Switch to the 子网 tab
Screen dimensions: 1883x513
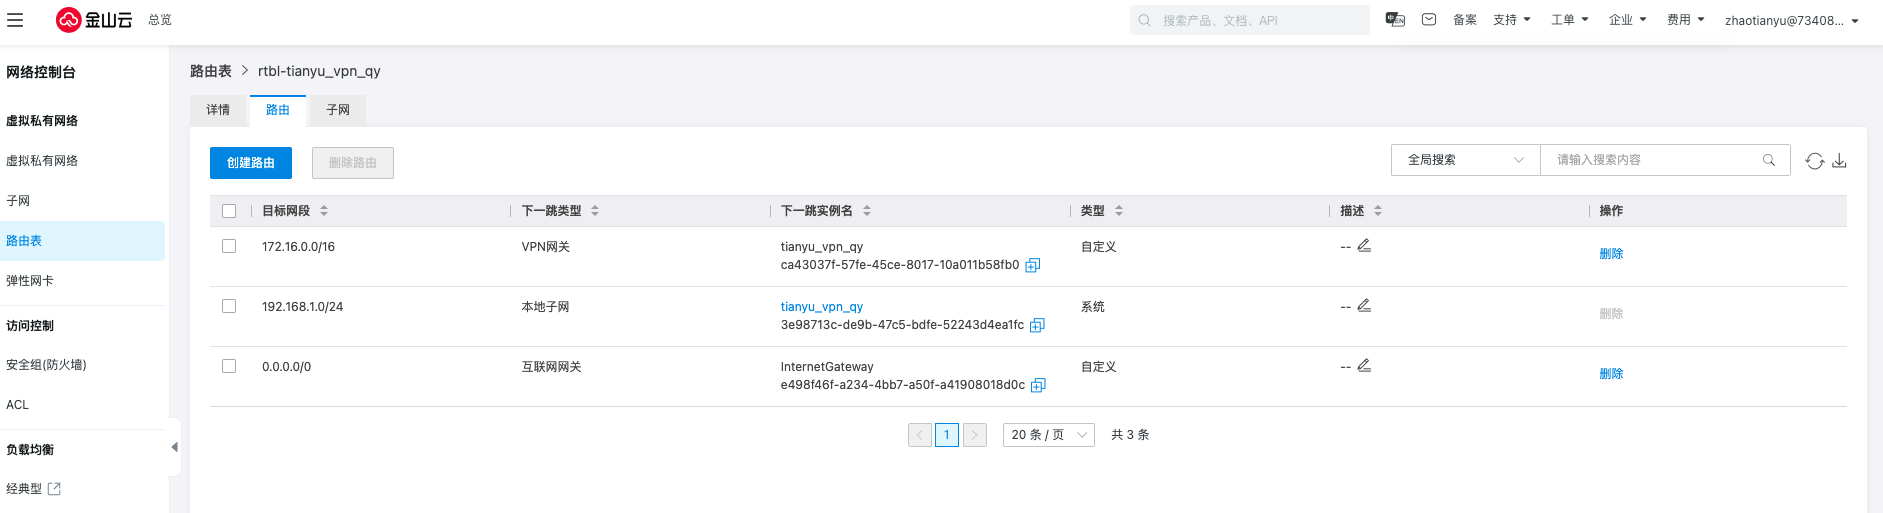338,110
